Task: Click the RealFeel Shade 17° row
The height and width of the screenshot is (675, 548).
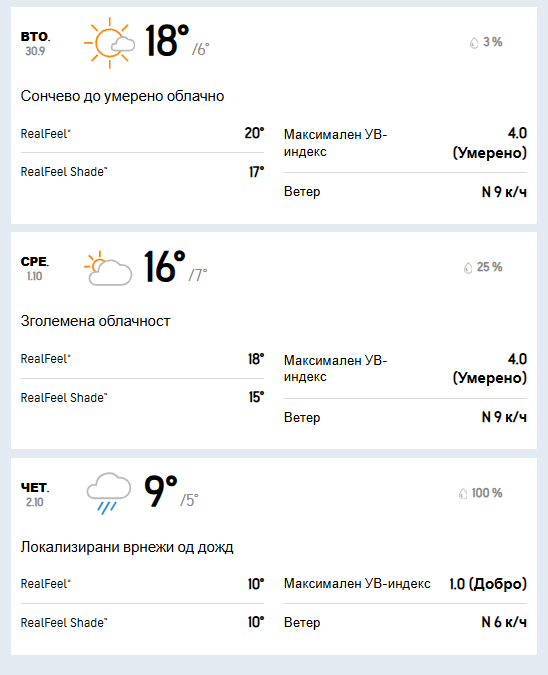Action: 142,172
